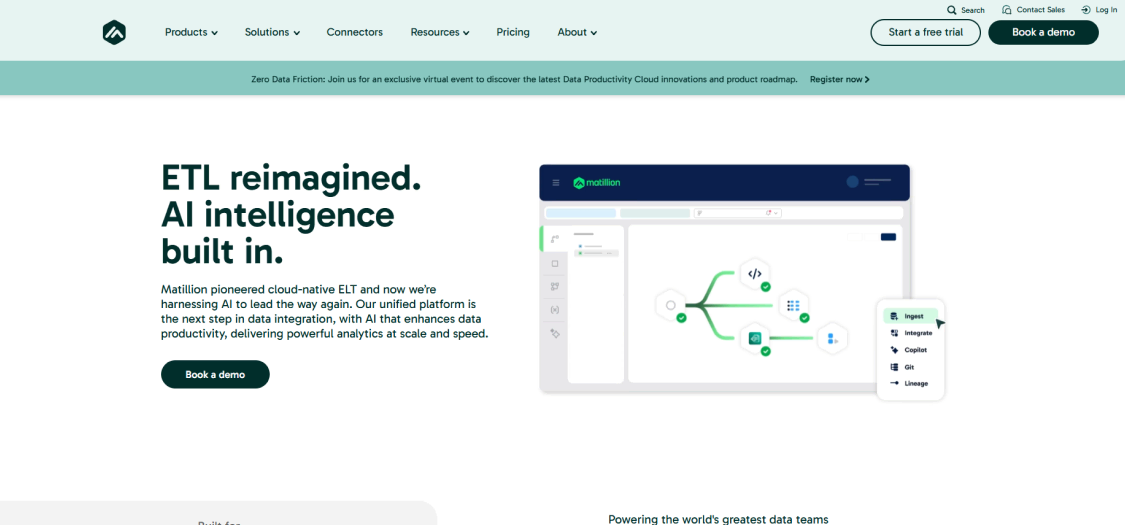
Task: Expand the Solutions dropdown menu
Action: click(272, 32)
